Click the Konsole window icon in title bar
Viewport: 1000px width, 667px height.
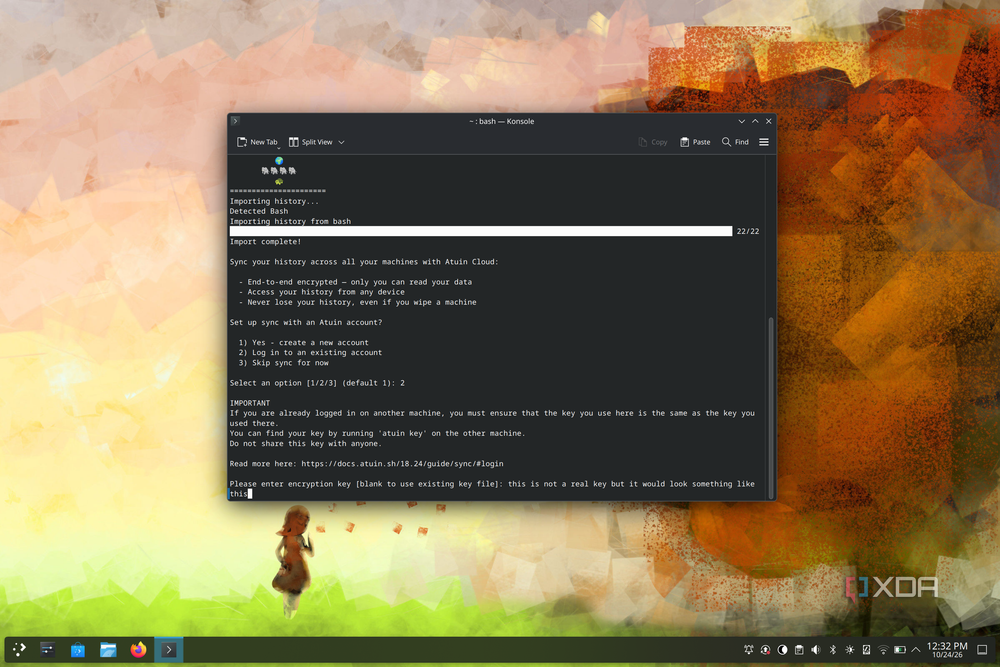tap(235, 121)
